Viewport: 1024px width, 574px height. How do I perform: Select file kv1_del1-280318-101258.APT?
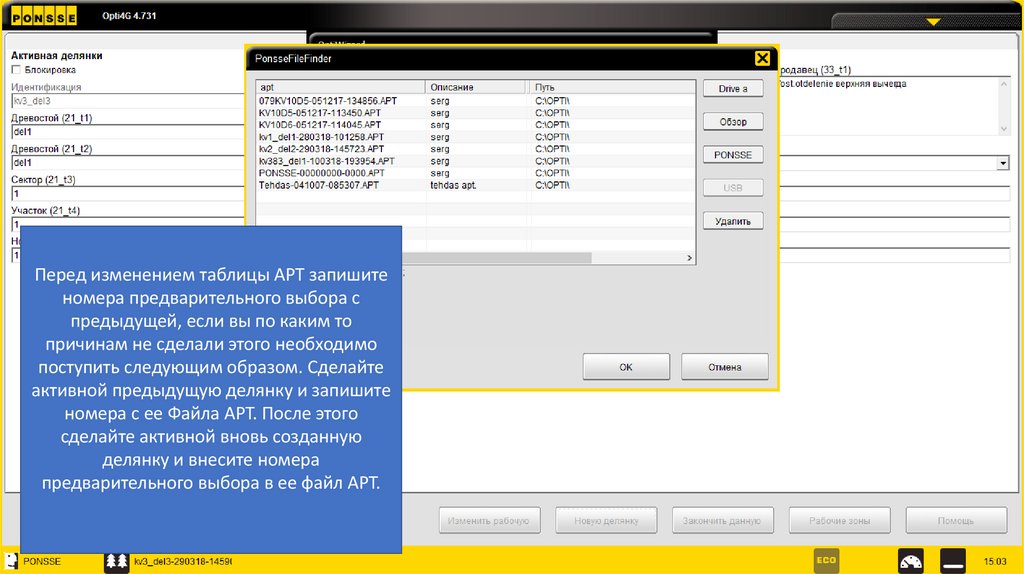pos(321,137)
